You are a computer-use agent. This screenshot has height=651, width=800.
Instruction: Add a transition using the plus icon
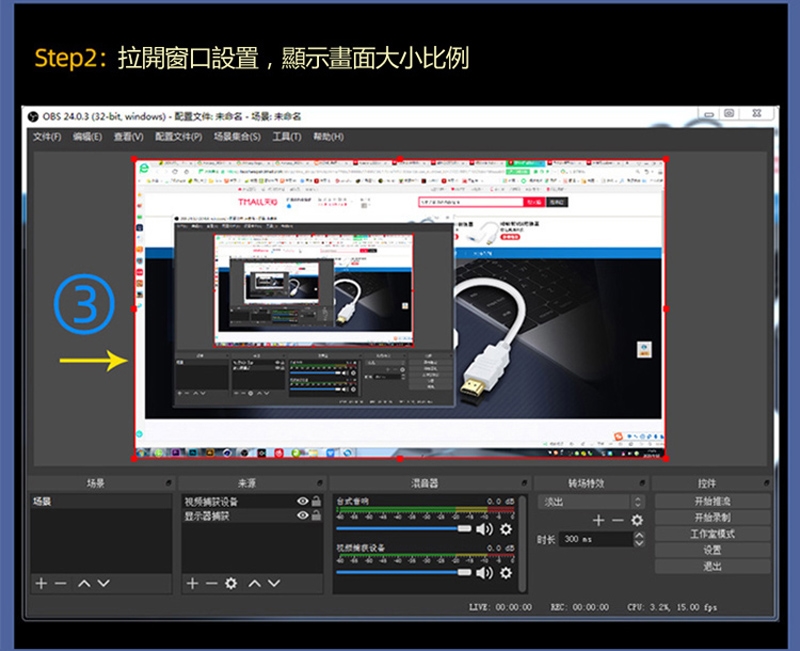click(598, 520)
